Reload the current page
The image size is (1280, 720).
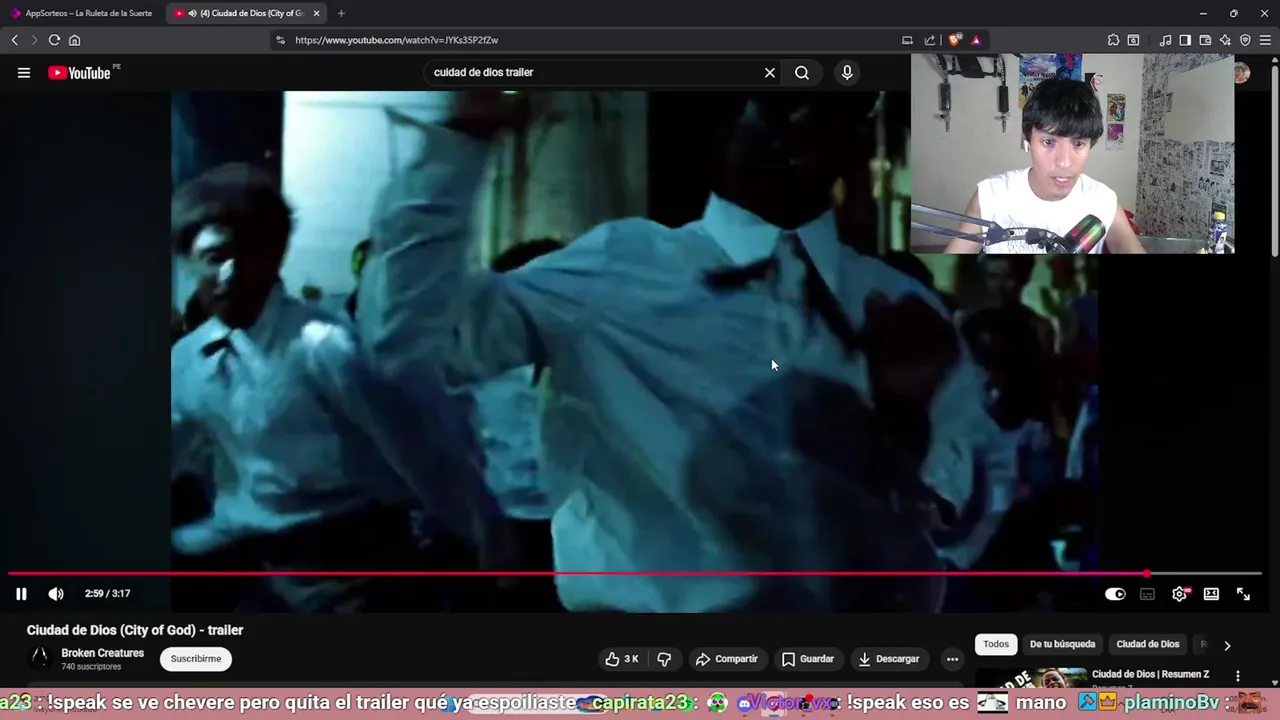[54, 40]
